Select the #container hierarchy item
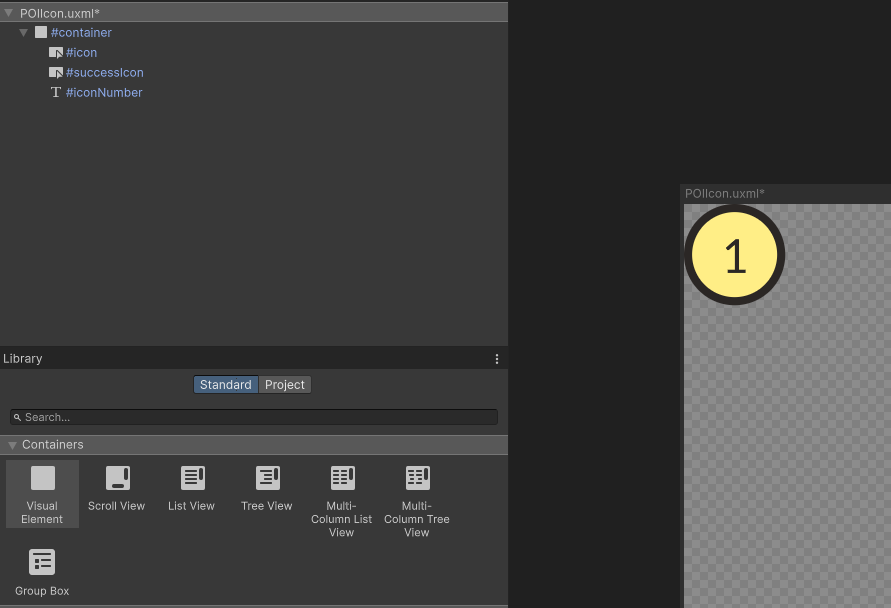Screen dimensions: 891x608 coord(81,32)
